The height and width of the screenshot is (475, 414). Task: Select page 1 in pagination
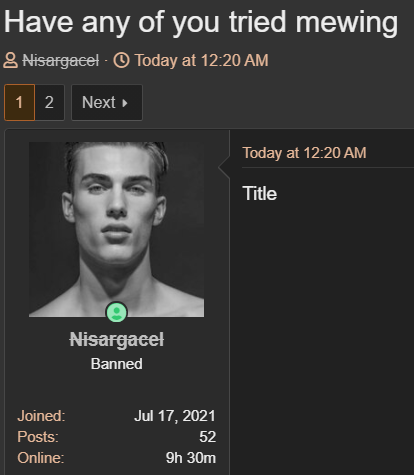(19, 102)
